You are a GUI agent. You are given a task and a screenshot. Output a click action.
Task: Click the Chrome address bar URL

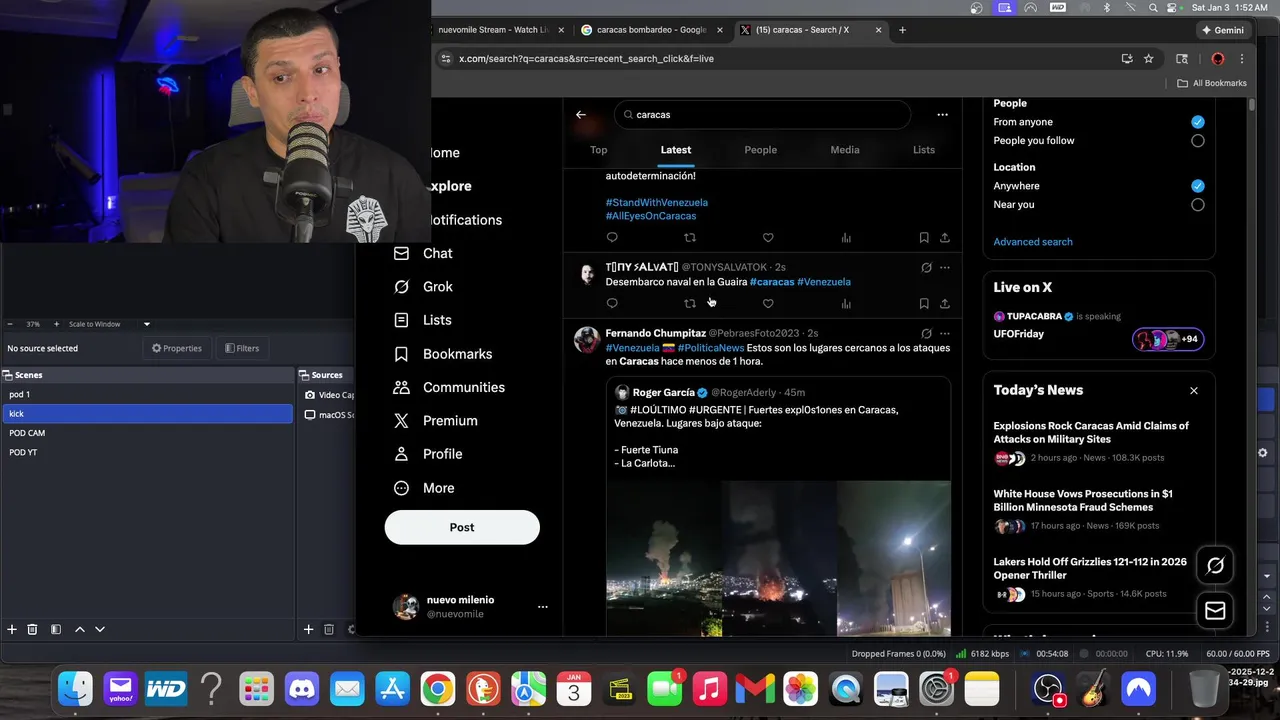(x=586, y=59)
